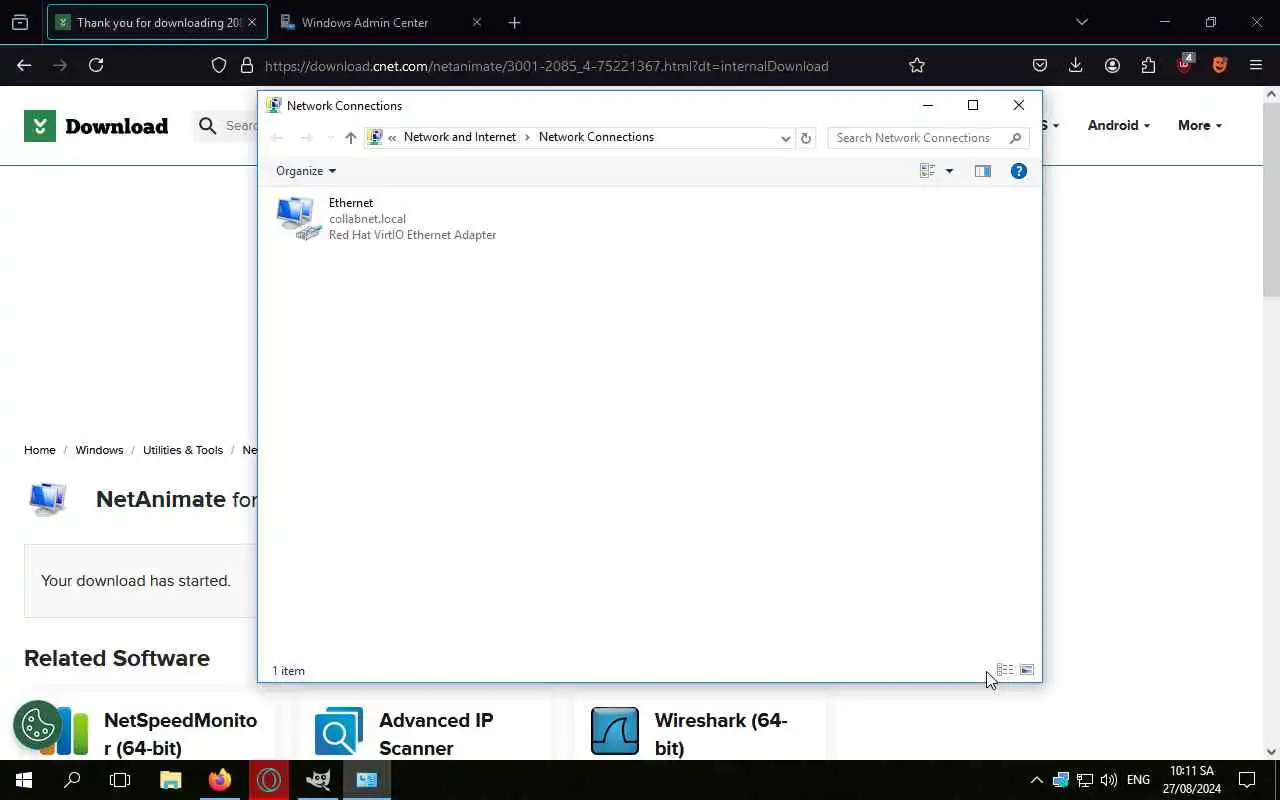Open Task View on taskbar
This screenshot has height=800, width=1280.
pos(120,780)
